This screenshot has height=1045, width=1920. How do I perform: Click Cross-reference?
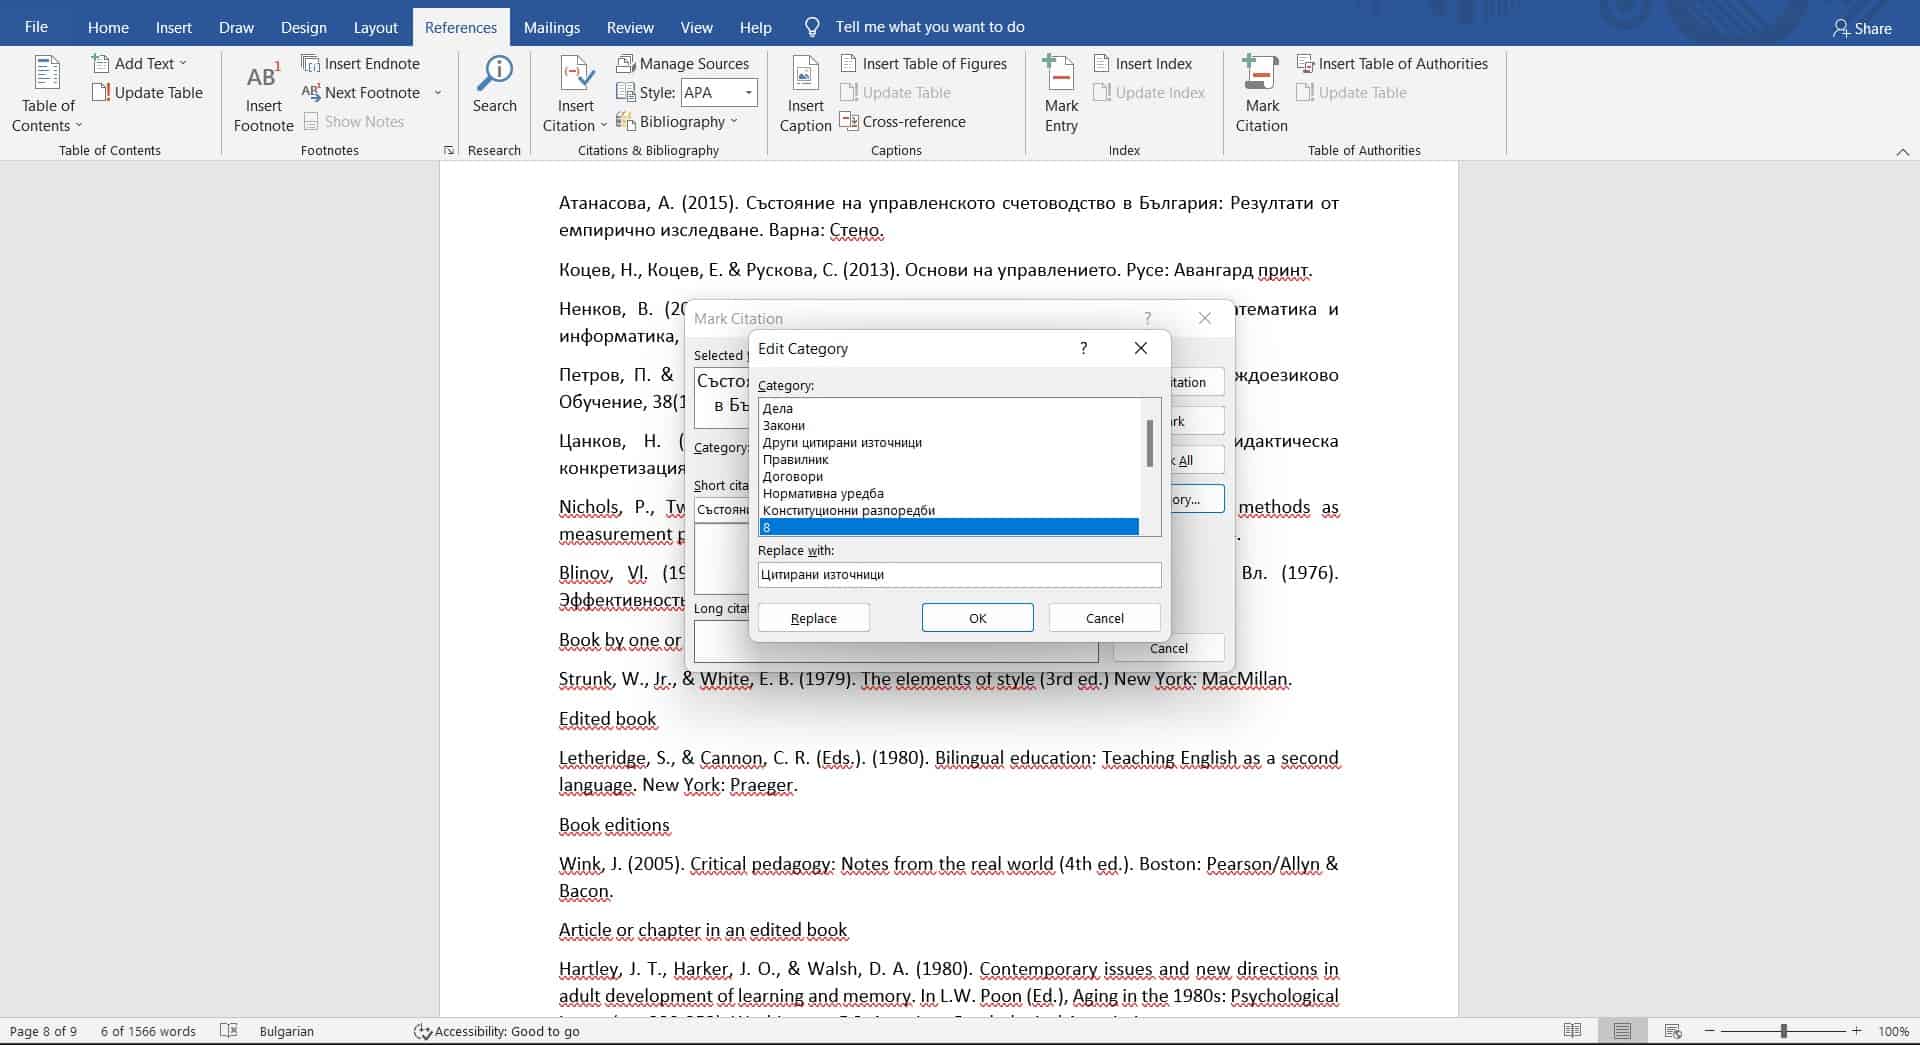click(x=903, y=121)
